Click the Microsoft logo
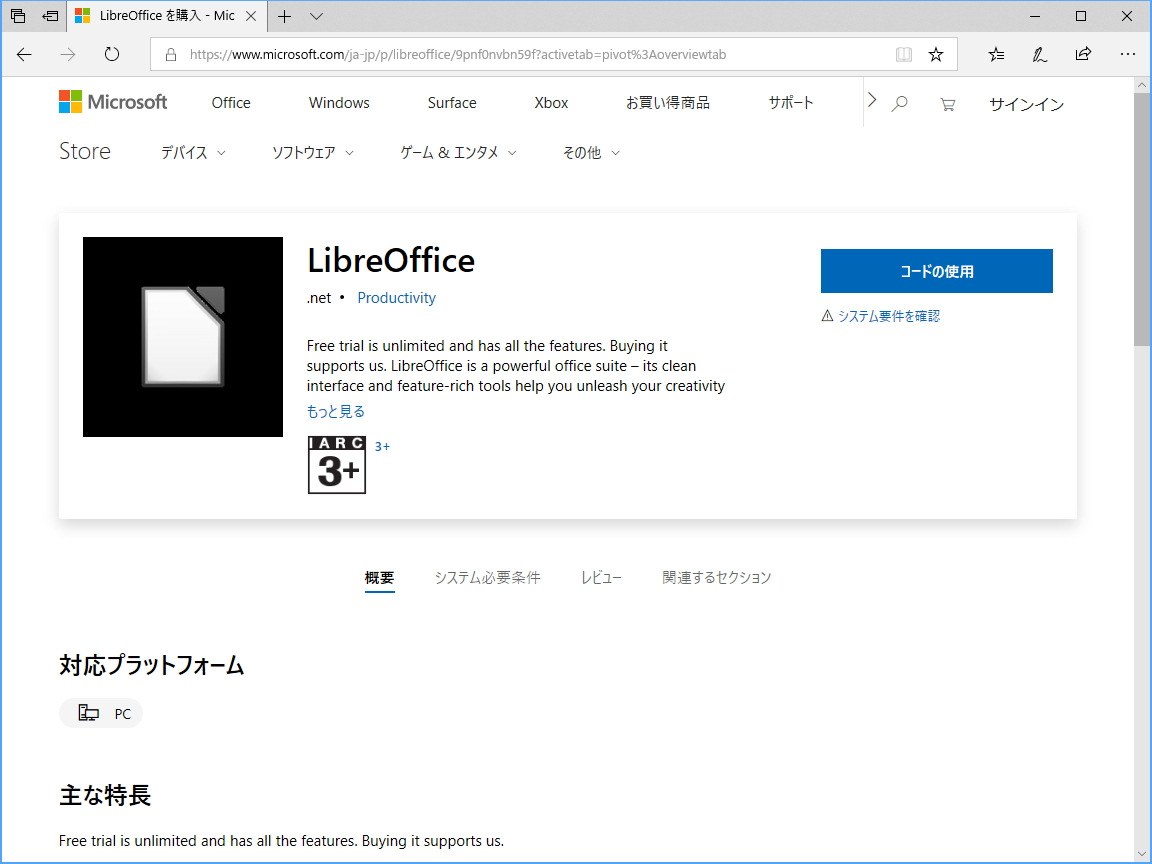The image size is (1152, 864). pyautogui.click(x=112, y=101)
